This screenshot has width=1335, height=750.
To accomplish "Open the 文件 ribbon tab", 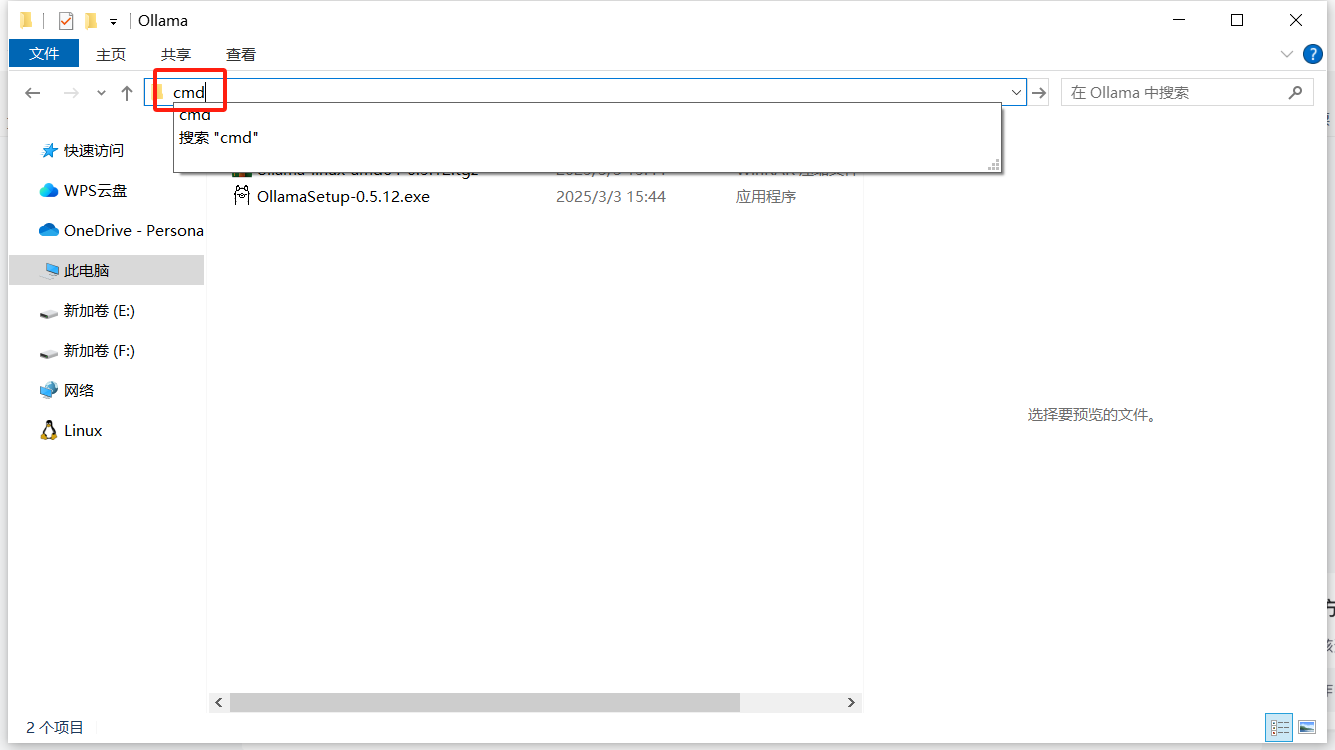I will (x=44, y=54).
